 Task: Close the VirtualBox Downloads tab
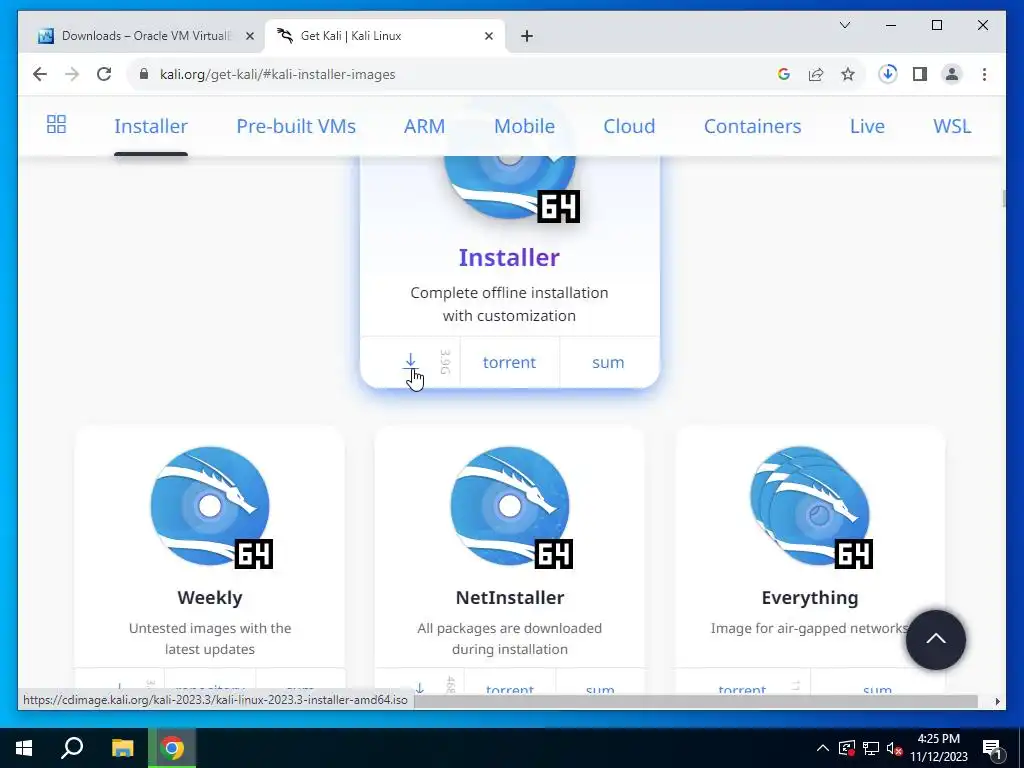tap(249, 36)
